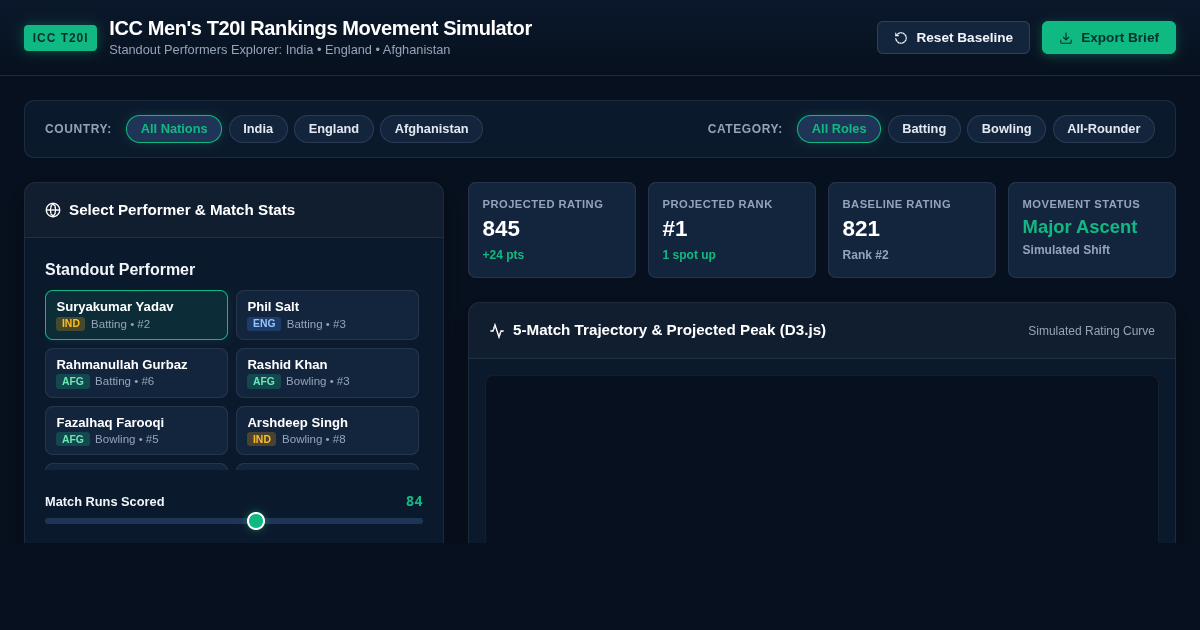Click the ICC T20I logo badge
1200x630 pixels.
60,38
